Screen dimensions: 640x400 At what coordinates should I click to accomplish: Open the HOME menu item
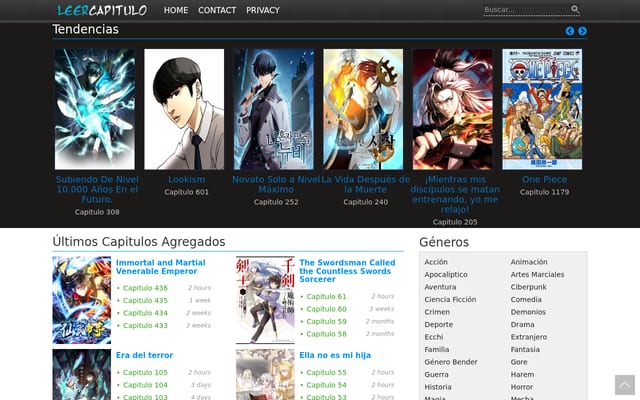(x=176, y=10)
